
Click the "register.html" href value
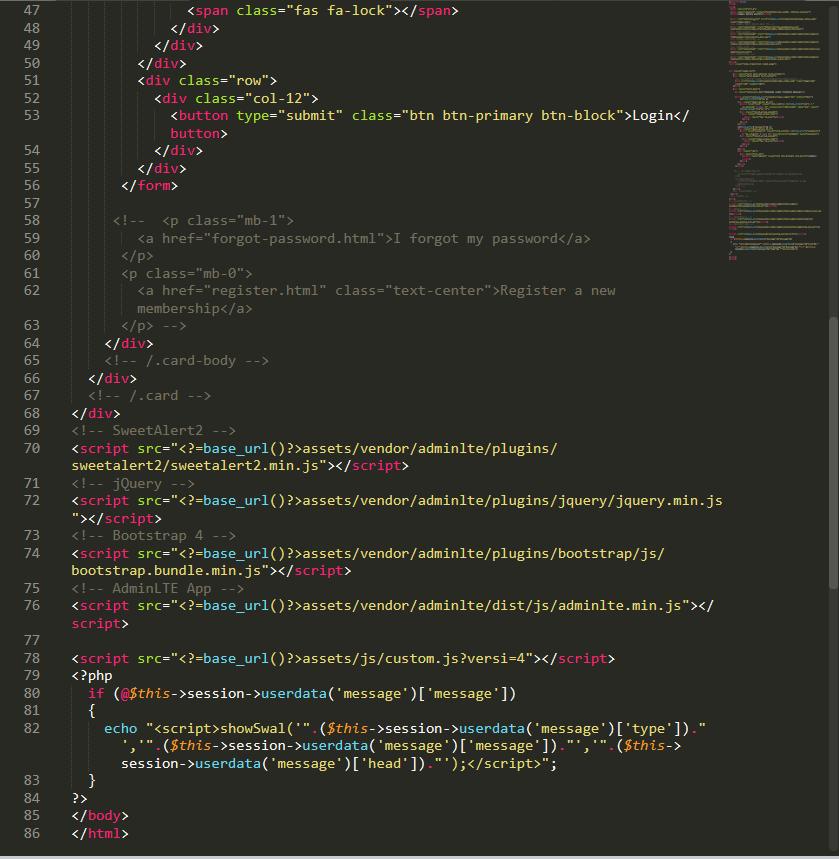coord(265,290)
